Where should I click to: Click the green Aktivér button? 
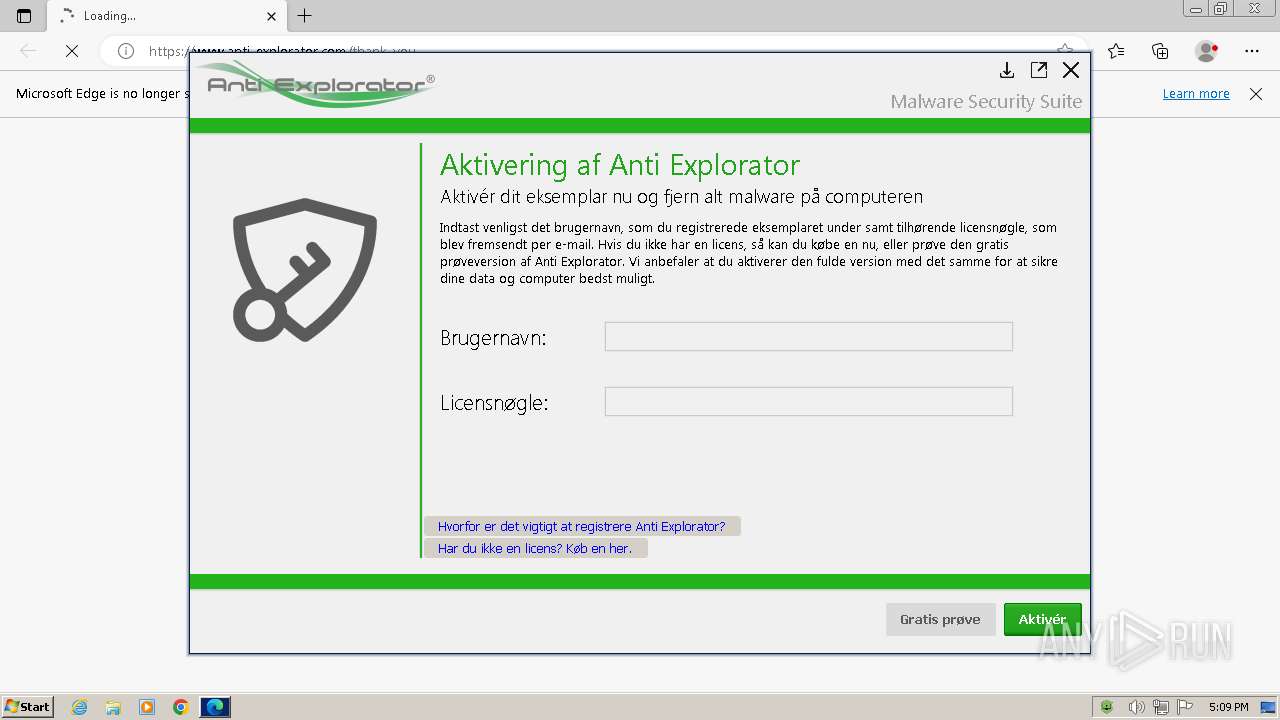1042,619
